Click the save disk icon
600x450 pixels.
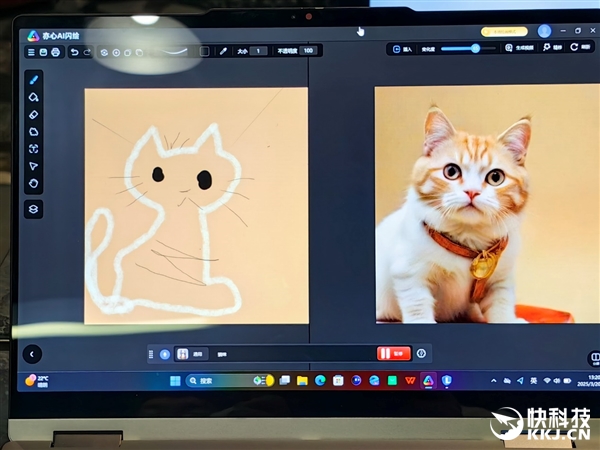click(43, 51)
